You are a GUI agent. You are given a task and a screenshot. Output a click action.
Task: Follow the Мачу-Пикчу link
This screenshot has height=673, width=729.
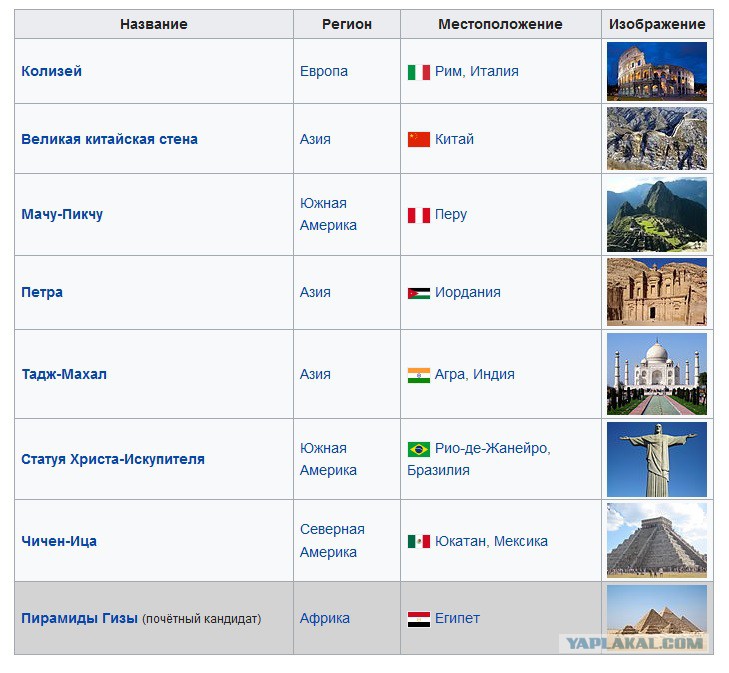[61, 215]
